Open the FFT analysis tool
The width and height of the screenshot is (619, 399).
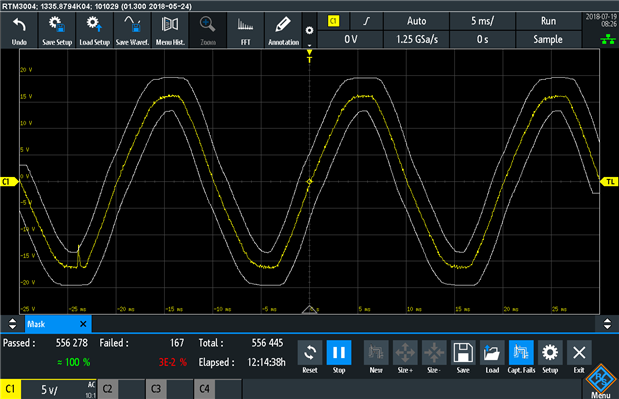point(245,30)
